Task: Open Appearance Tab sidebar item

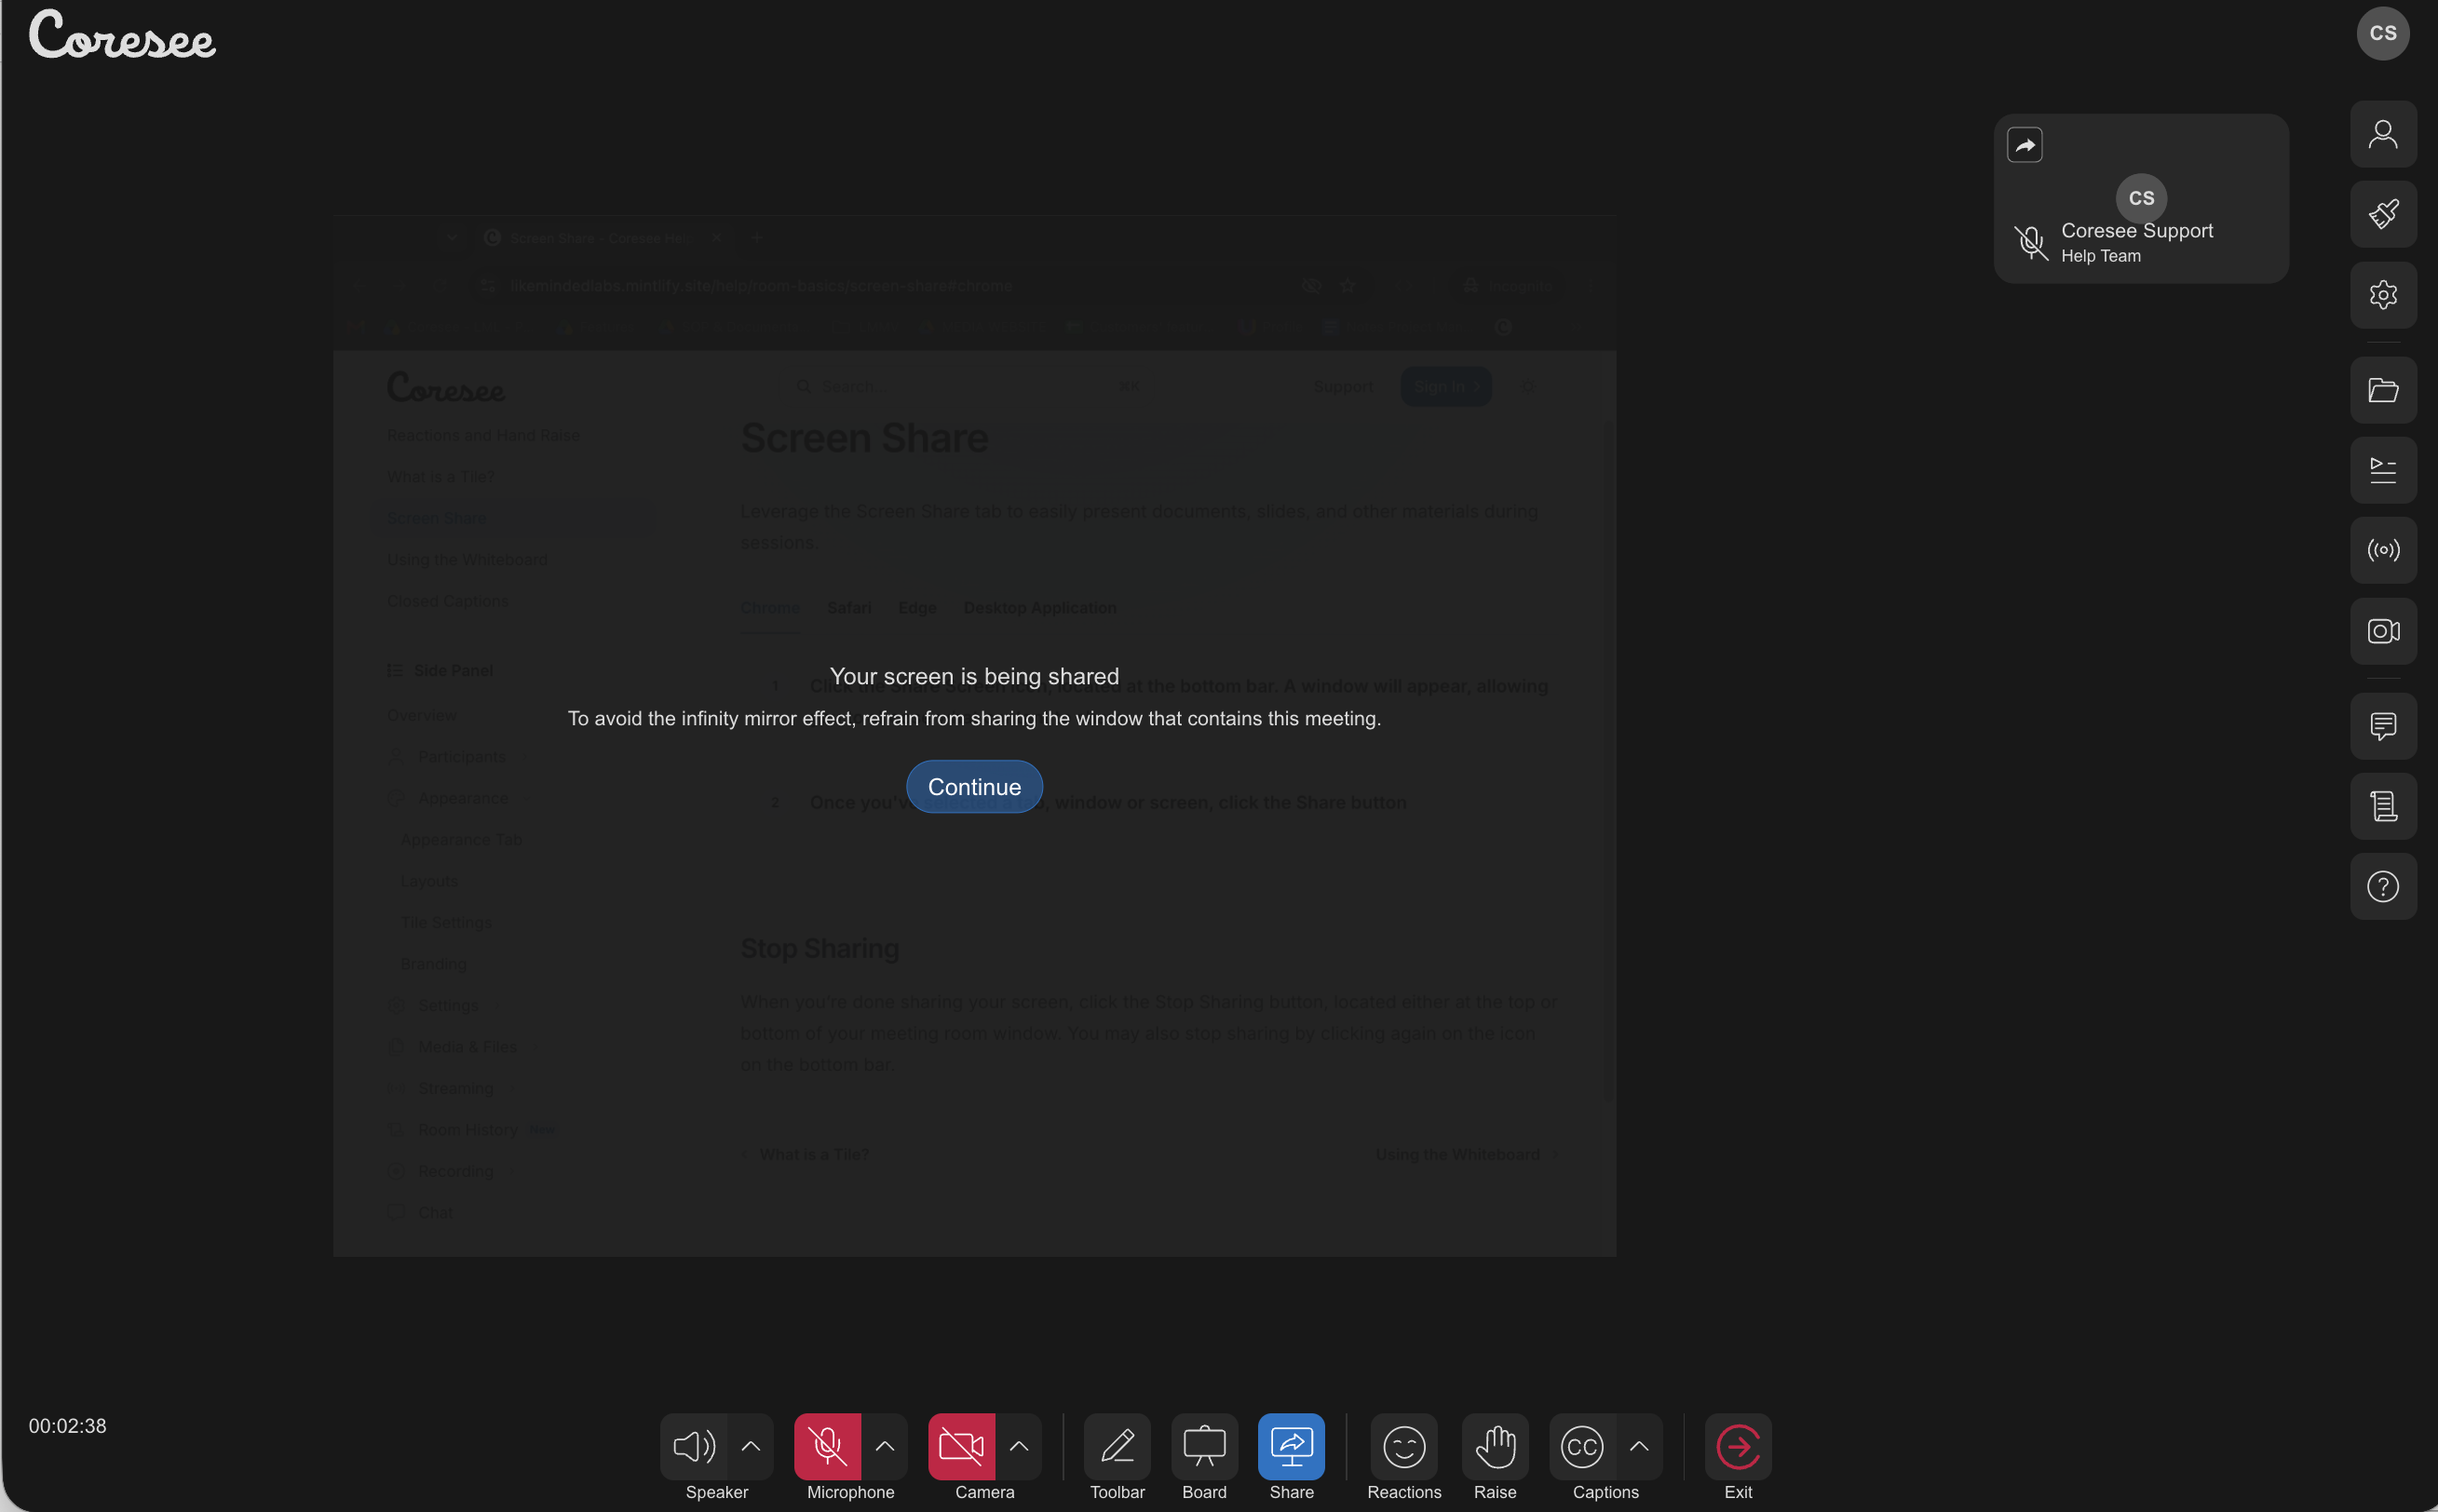Action: (x=461, y=840)
